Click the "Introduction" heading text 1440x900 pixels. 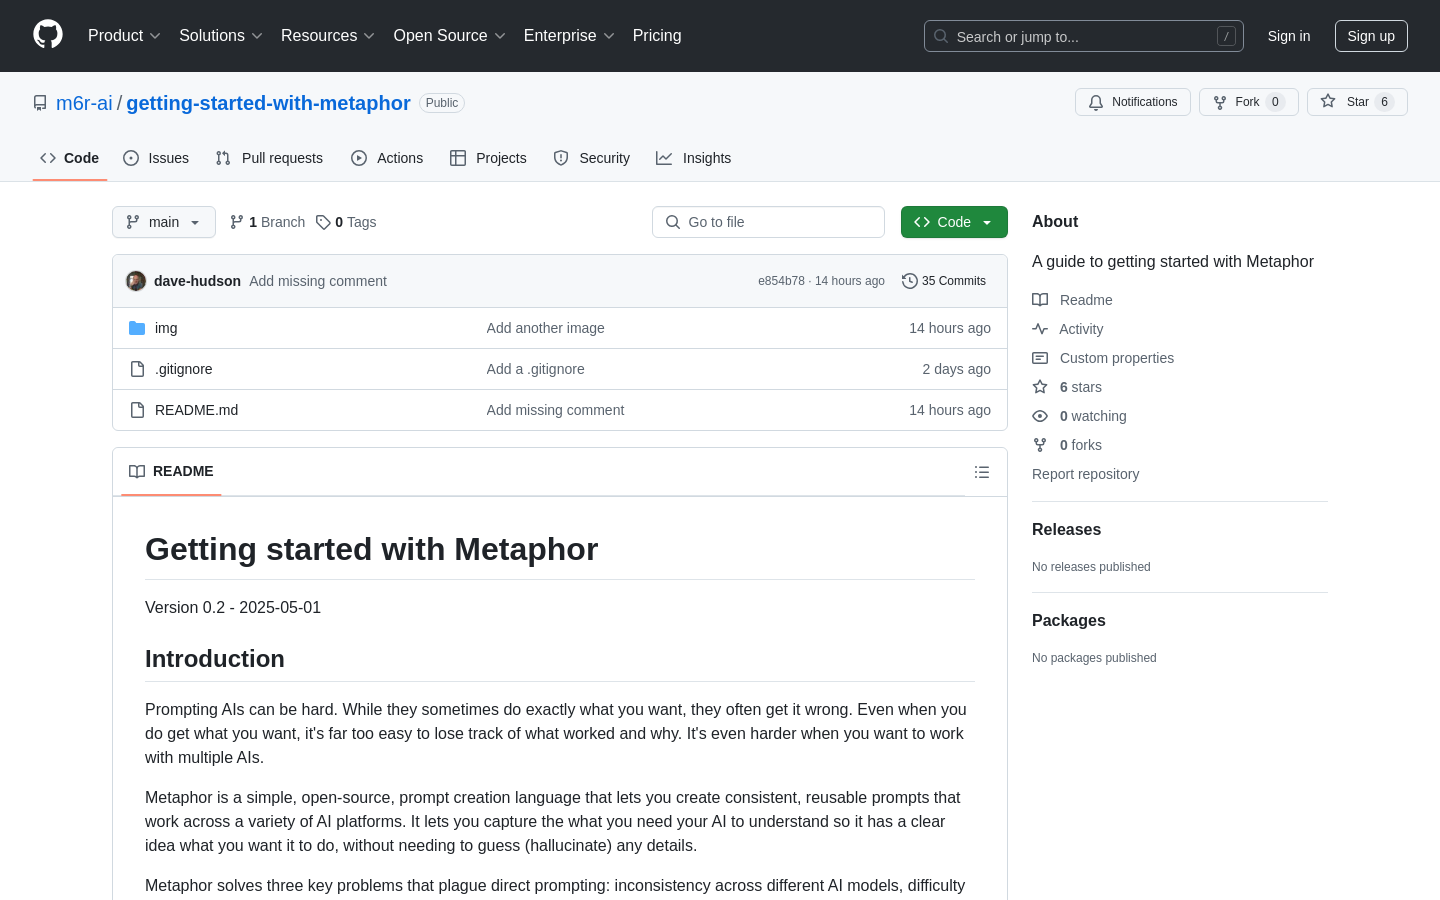point(215,659)
